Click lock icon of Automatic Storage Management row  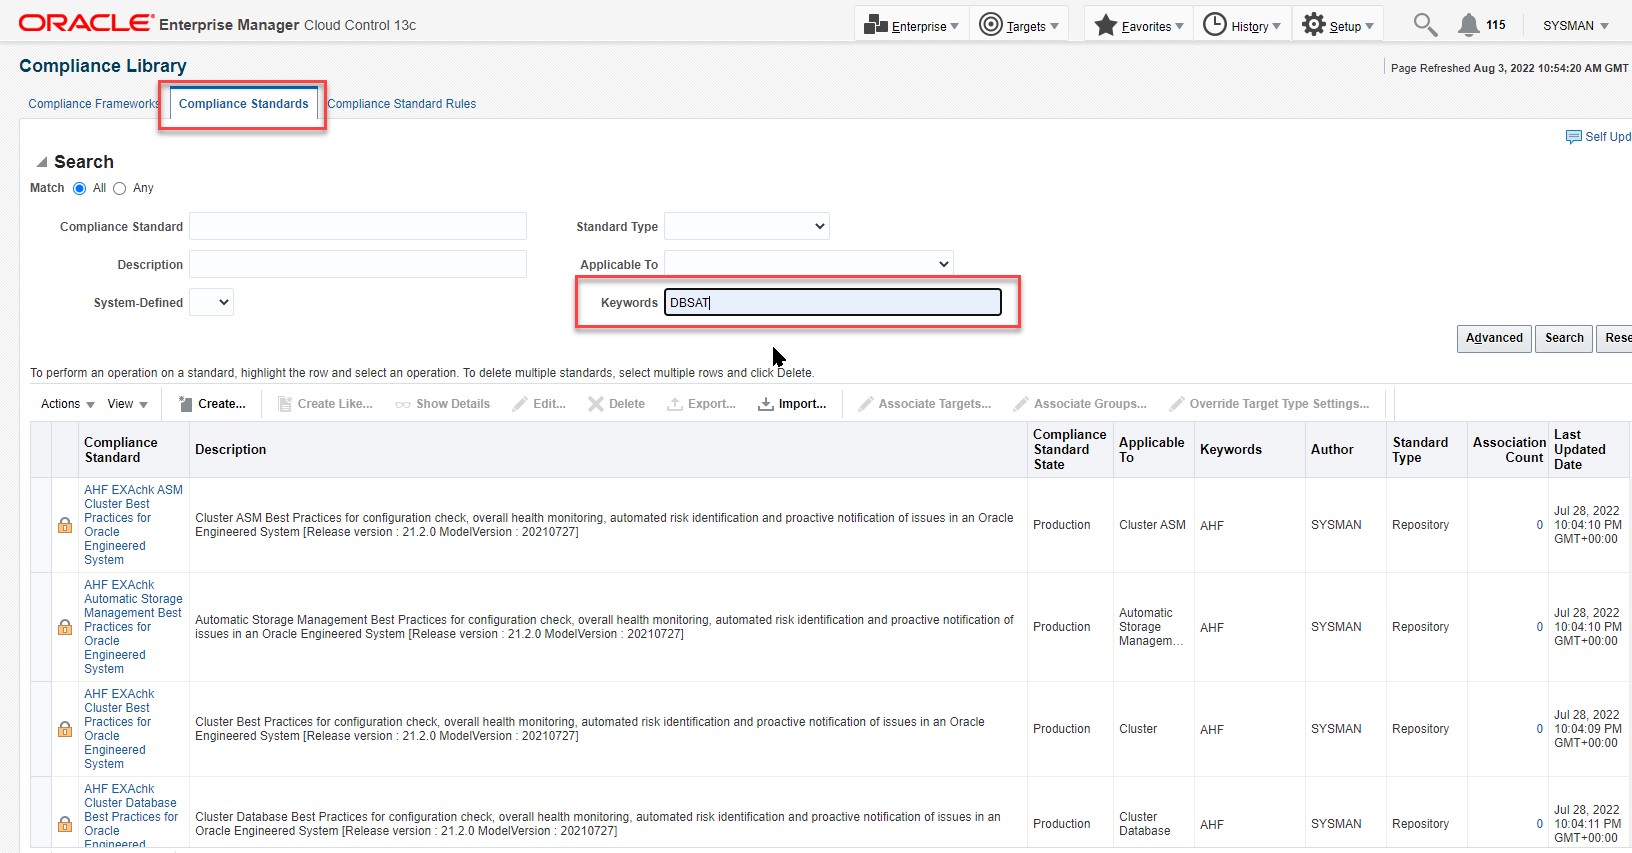(65, 627)
